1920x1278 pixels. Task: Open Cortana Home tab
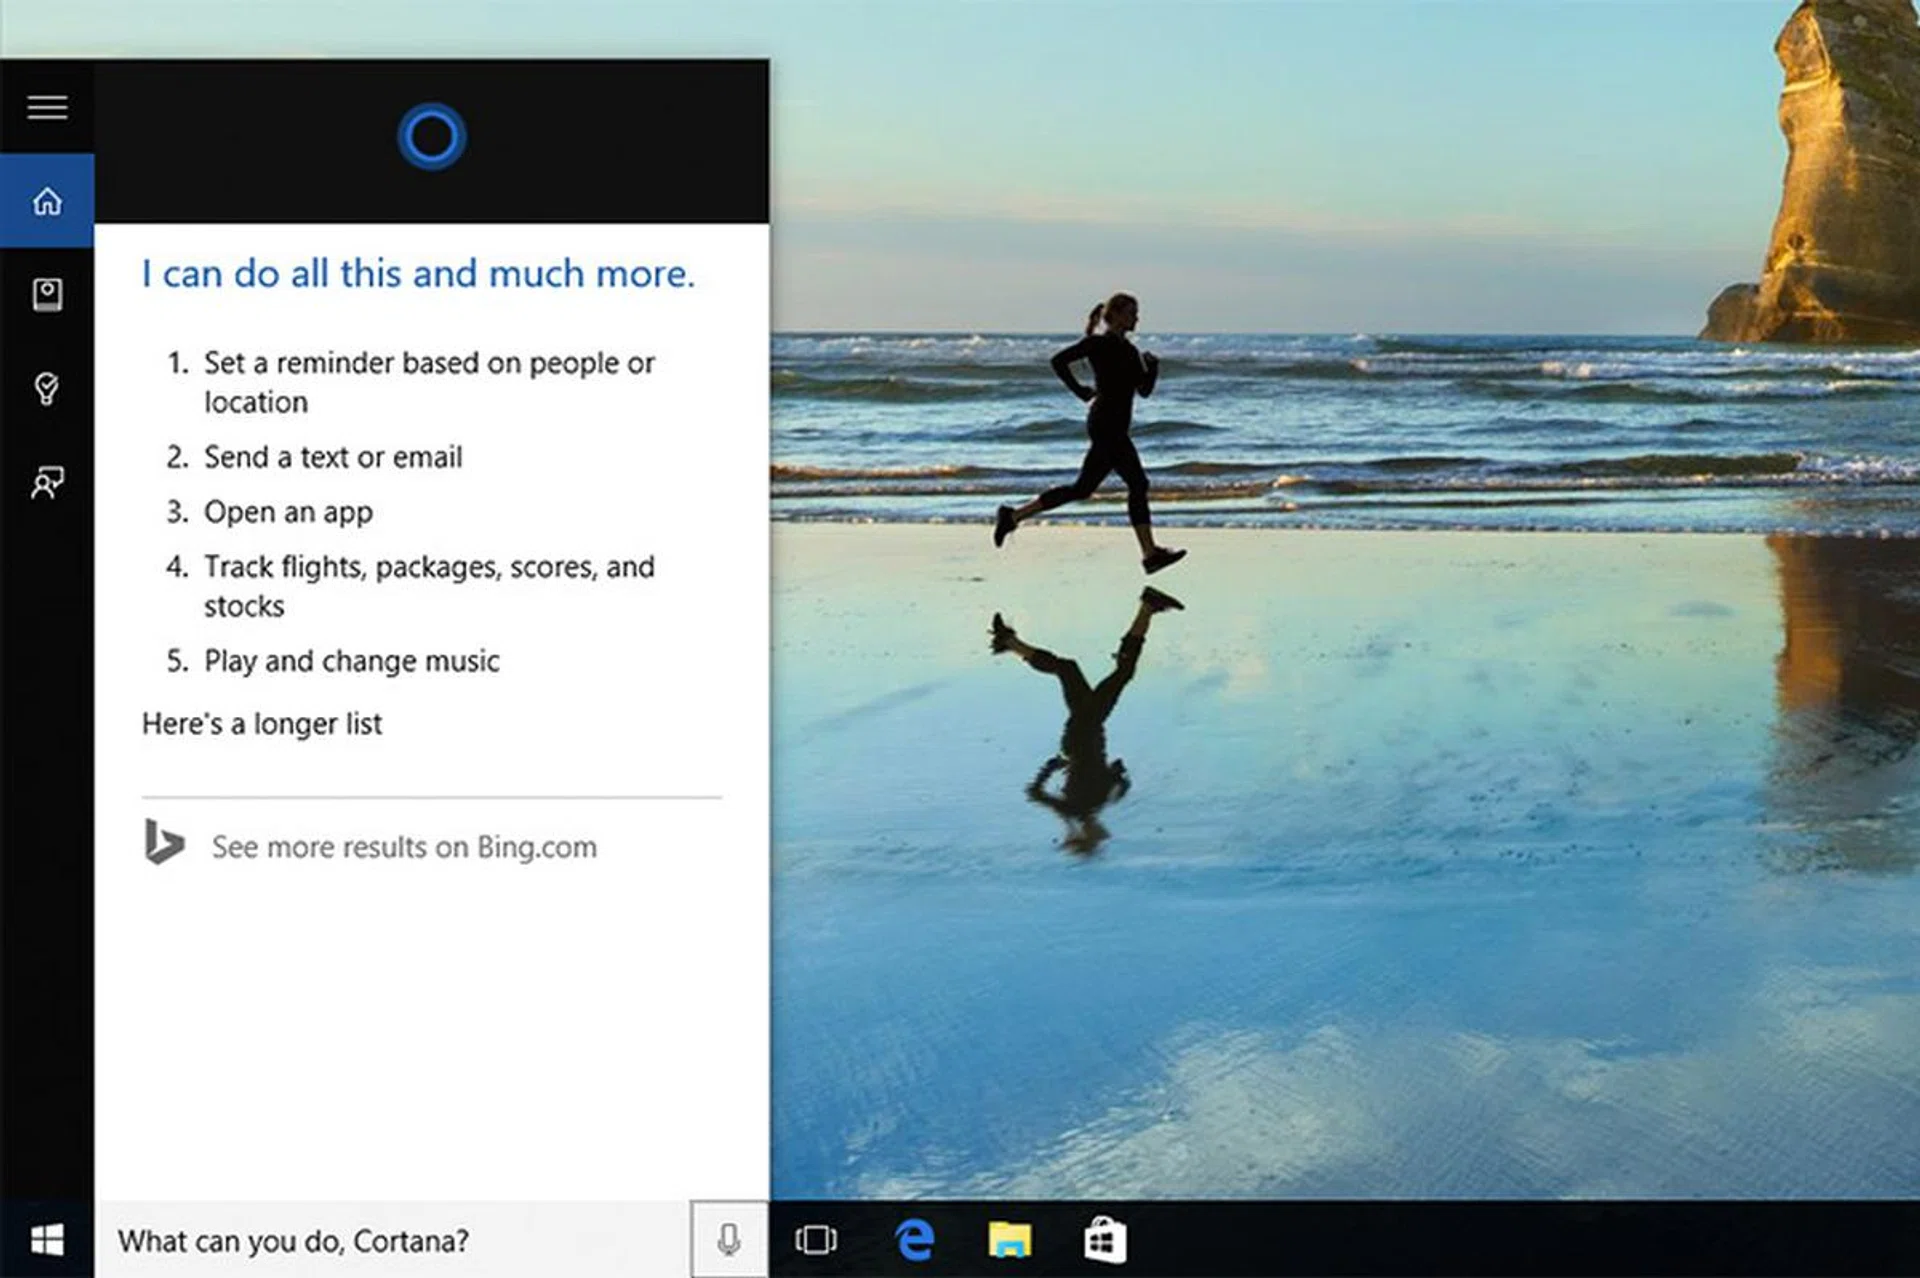[47, 201]
